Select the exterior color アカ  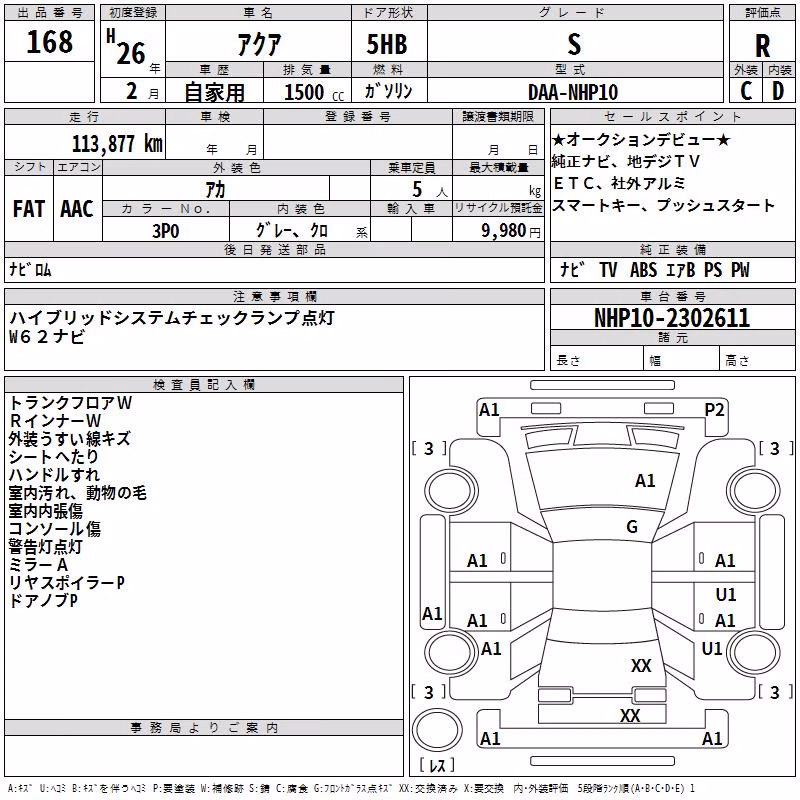215,190
